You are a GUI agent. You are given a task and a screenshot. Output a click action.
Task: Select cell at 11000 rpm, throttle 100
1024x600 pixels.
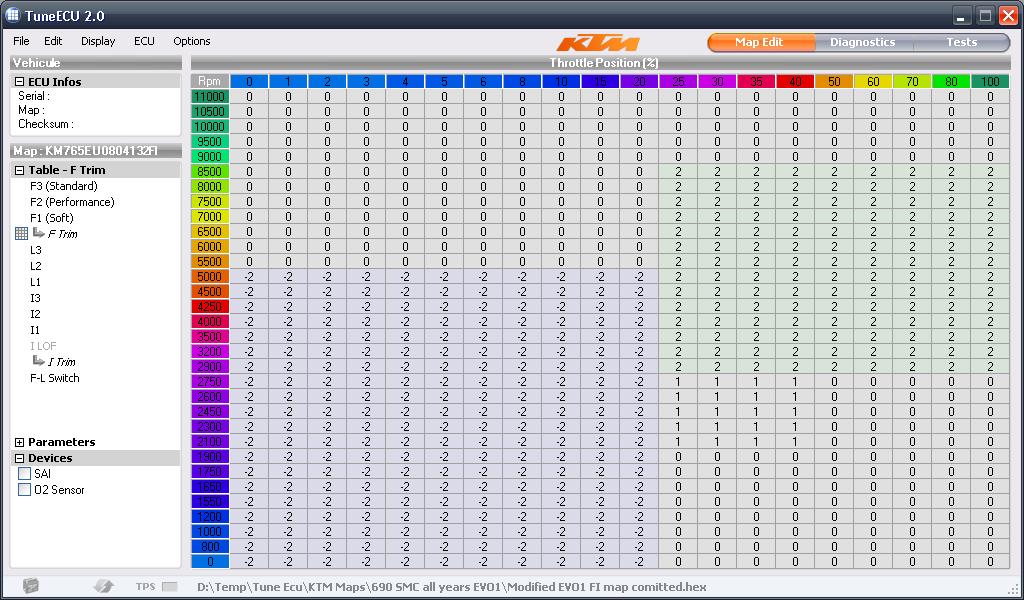[990, 96]
